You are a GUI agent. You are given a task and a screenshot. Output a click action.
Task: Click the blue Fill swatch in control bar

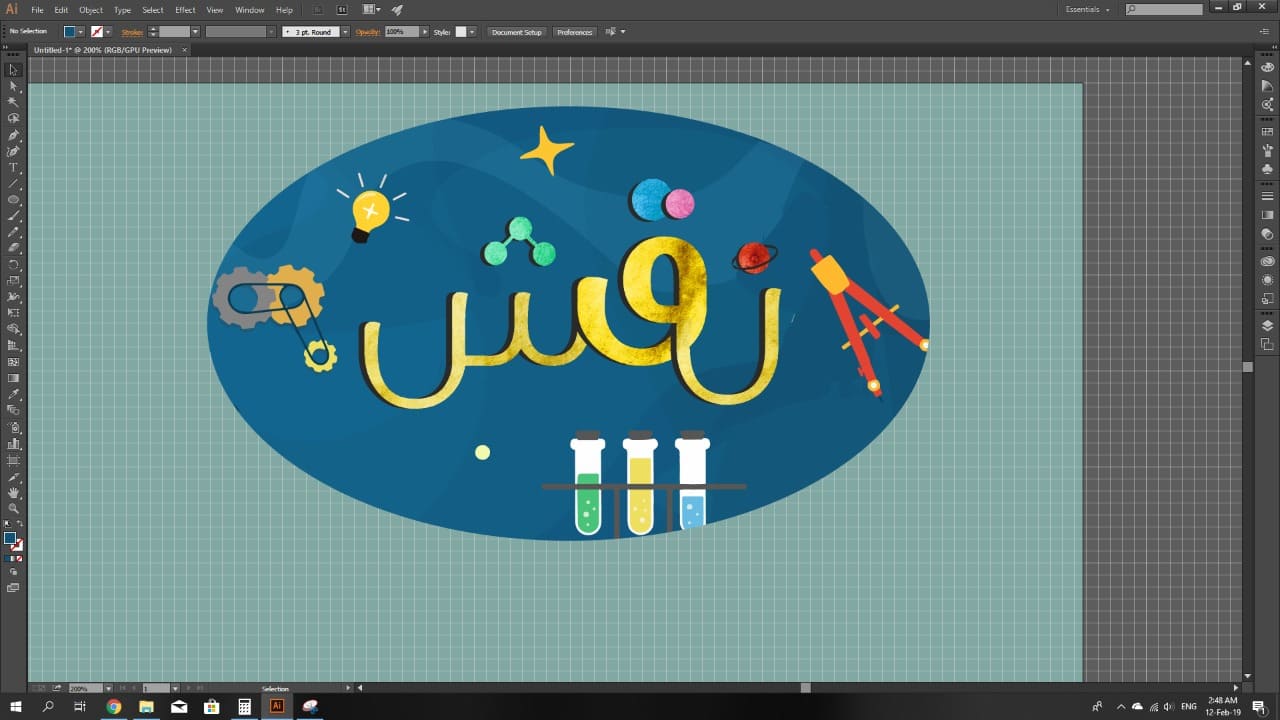[70, 32]
